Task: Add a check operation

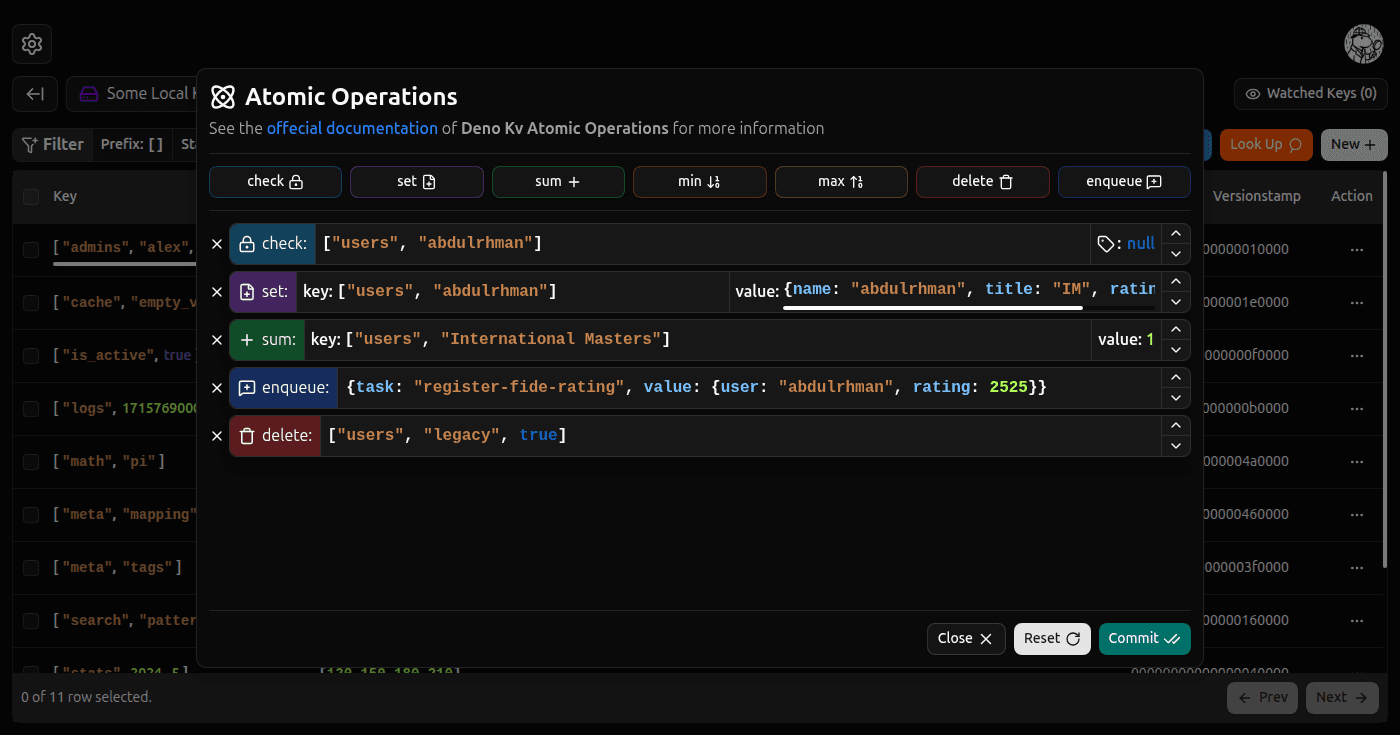Action: point(275,182)
